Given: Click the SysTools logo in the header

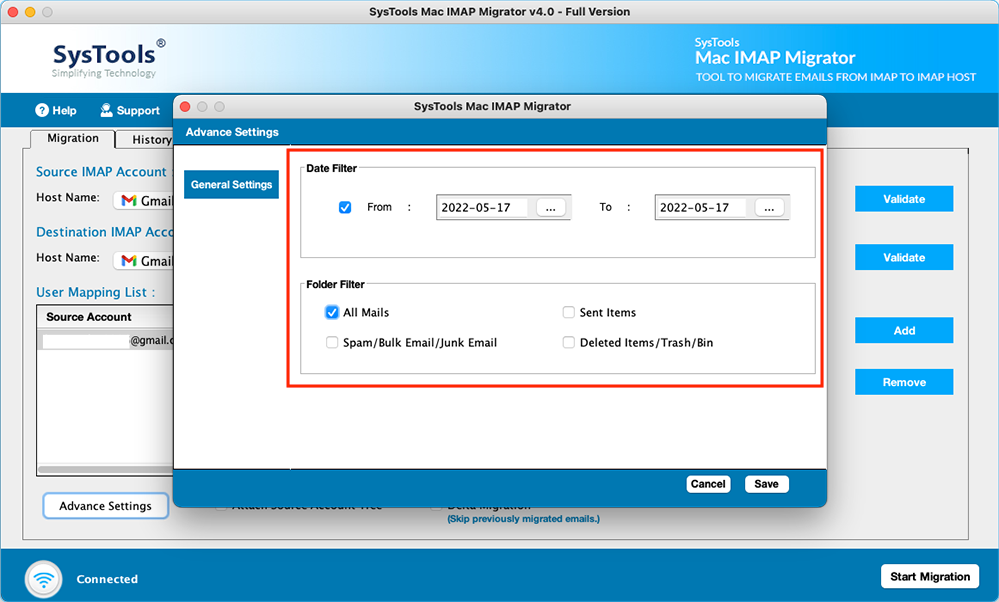Looking at the screenshot, I should (x=108, y=59).
